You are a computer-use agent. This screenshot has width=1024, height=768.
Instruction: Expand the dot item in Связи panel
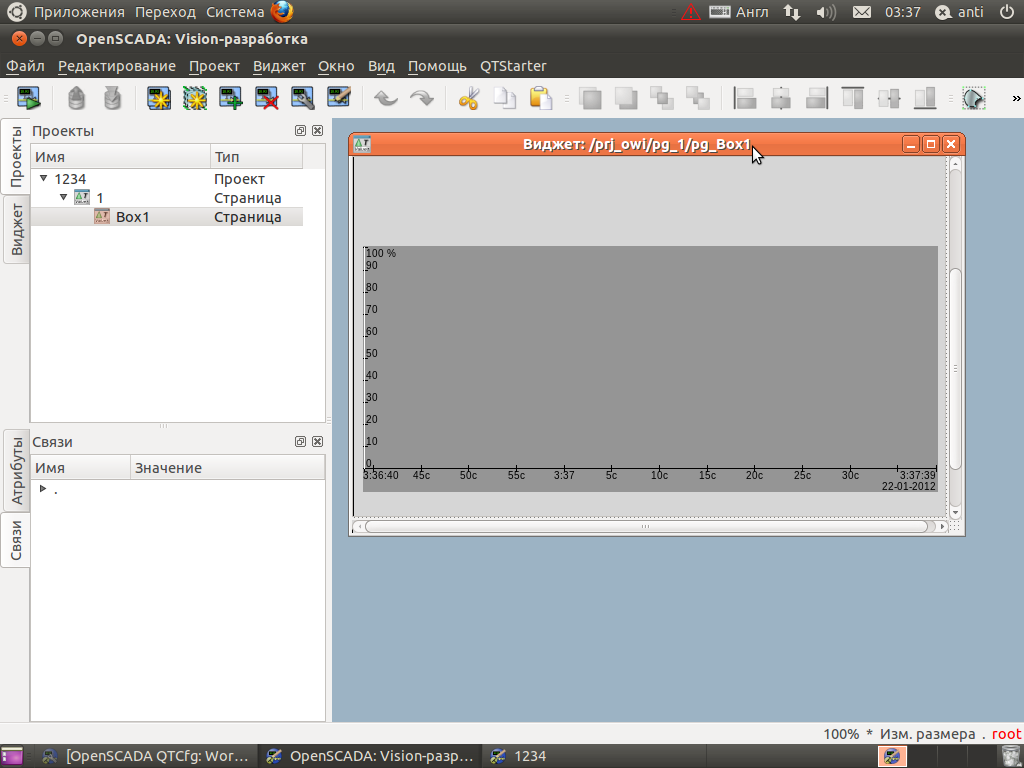coord(43,489)
